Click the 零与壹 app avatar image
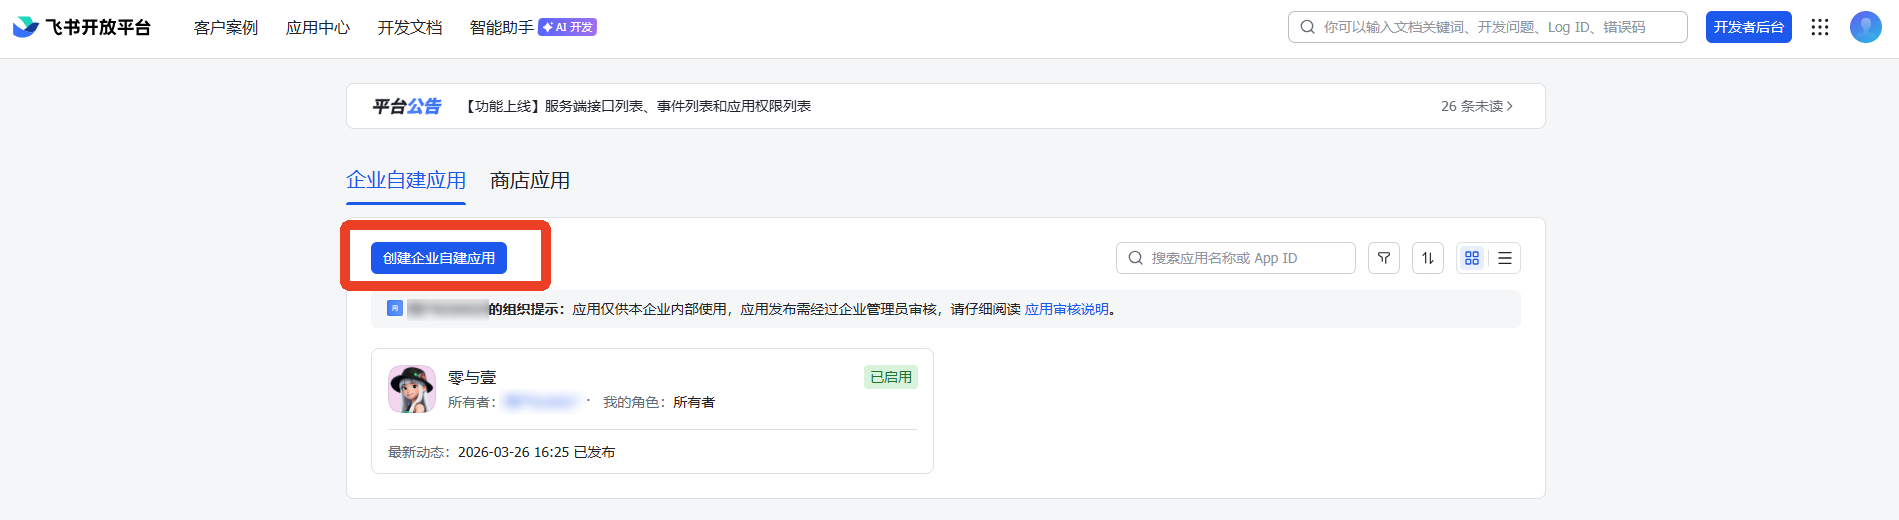1899x520 pixels. tap(412, 389)
